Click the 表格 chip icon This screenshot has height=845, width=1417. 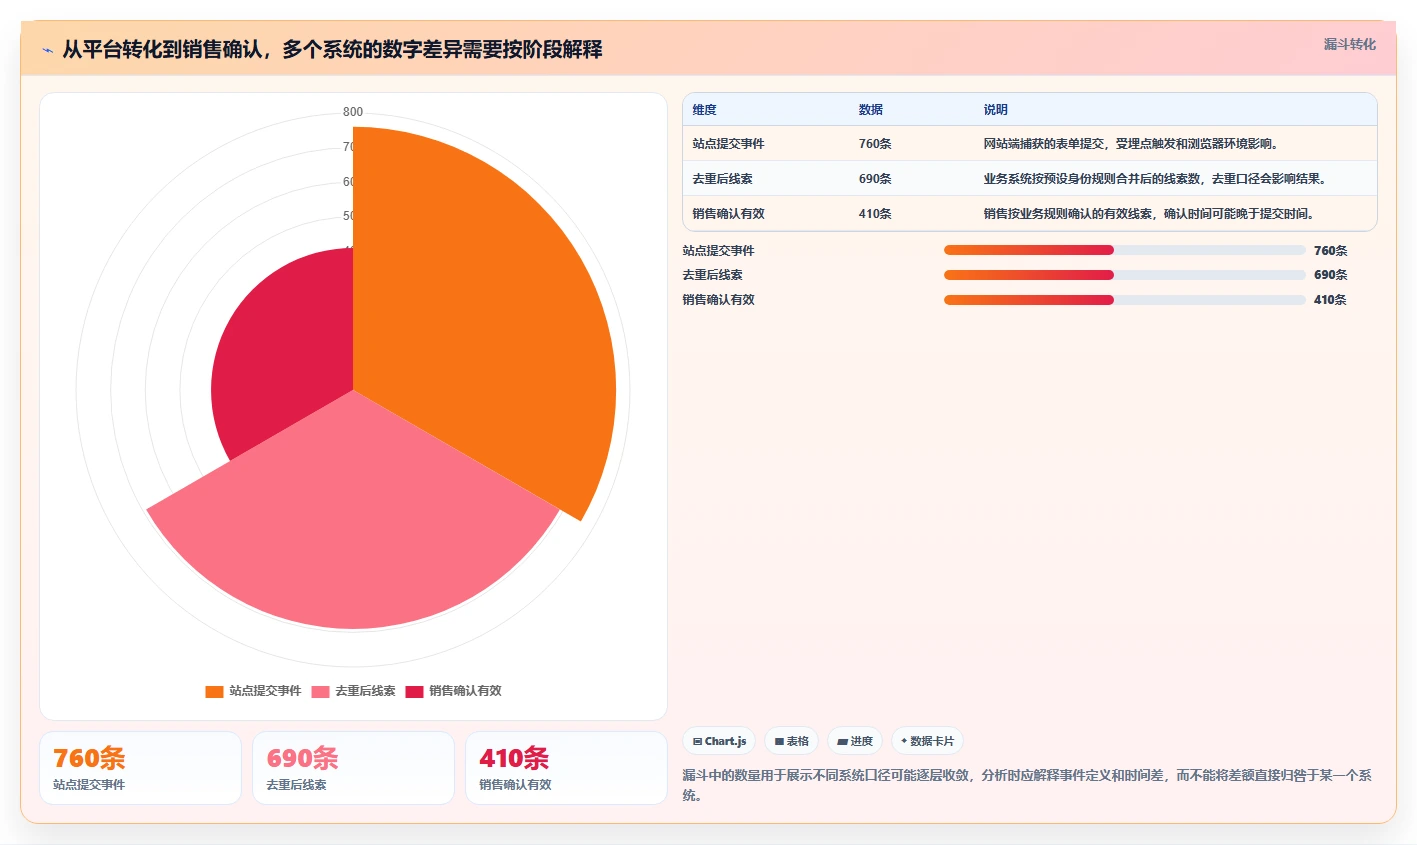(x=779, y=742)
